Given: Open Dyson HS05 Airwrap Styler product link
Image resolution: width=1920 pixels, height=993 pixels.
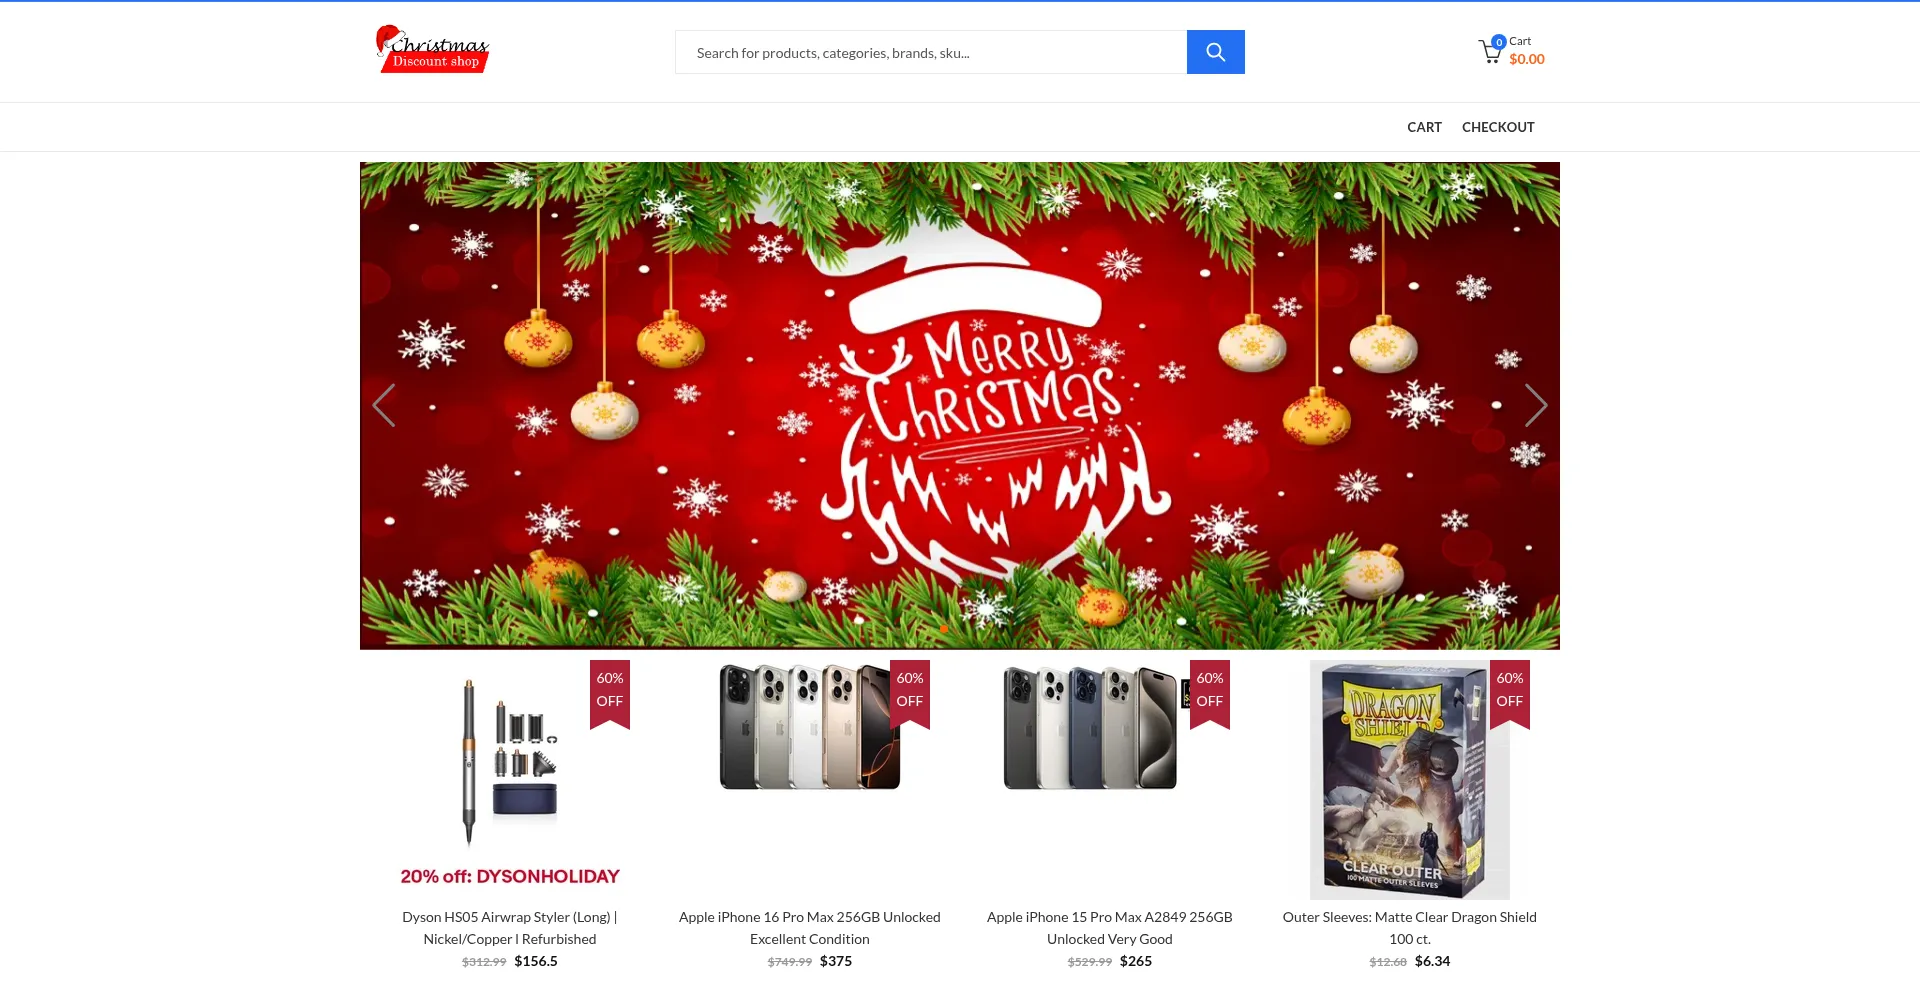Looking at the screenshot, I should [x=510, y=928].
